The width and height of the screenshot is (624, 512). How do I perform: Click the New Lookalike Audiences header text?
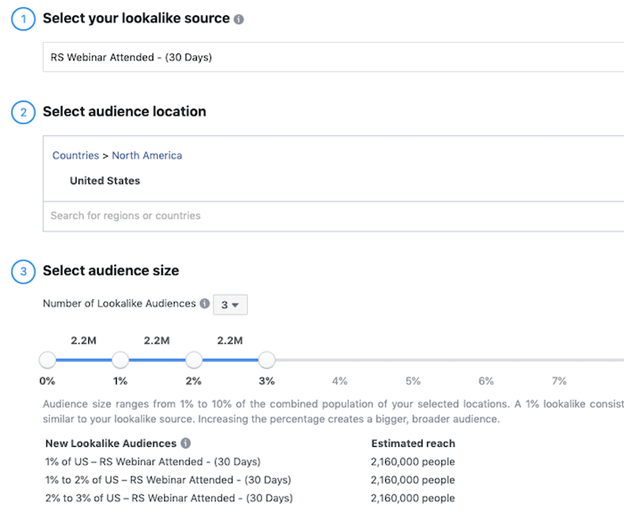[111, 443]
